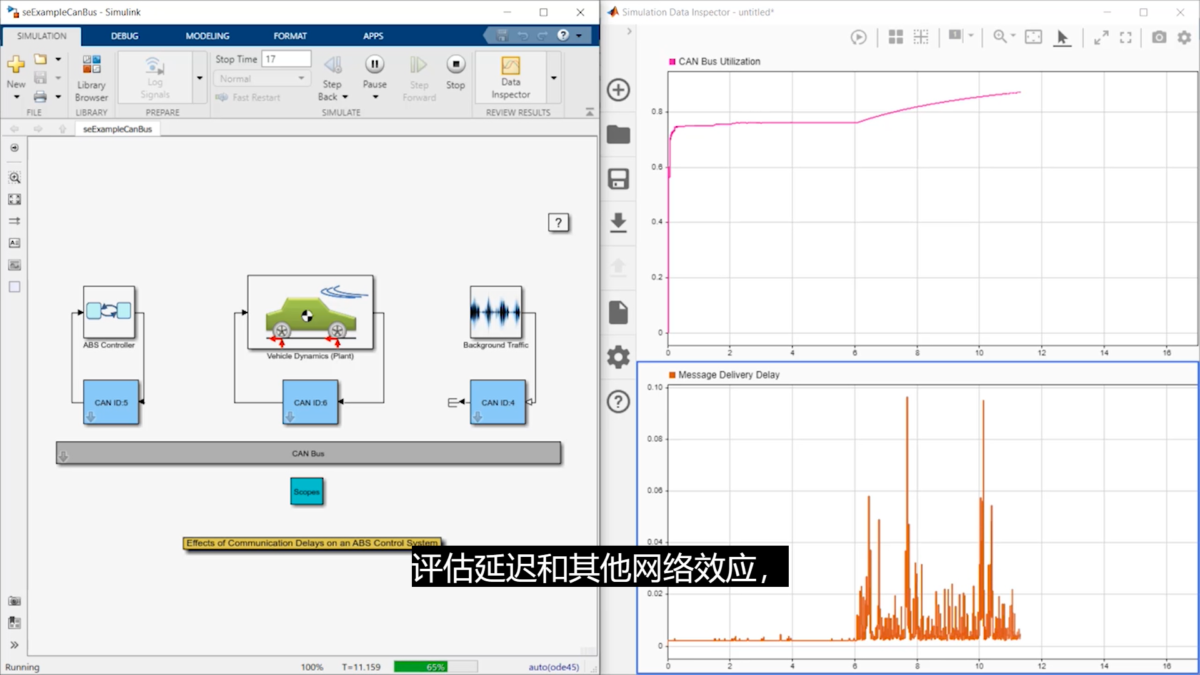Click the Open folder icon in Data Inspector sidebar
This screenshot has height=675, width=1200.
(x=618, y=134)
